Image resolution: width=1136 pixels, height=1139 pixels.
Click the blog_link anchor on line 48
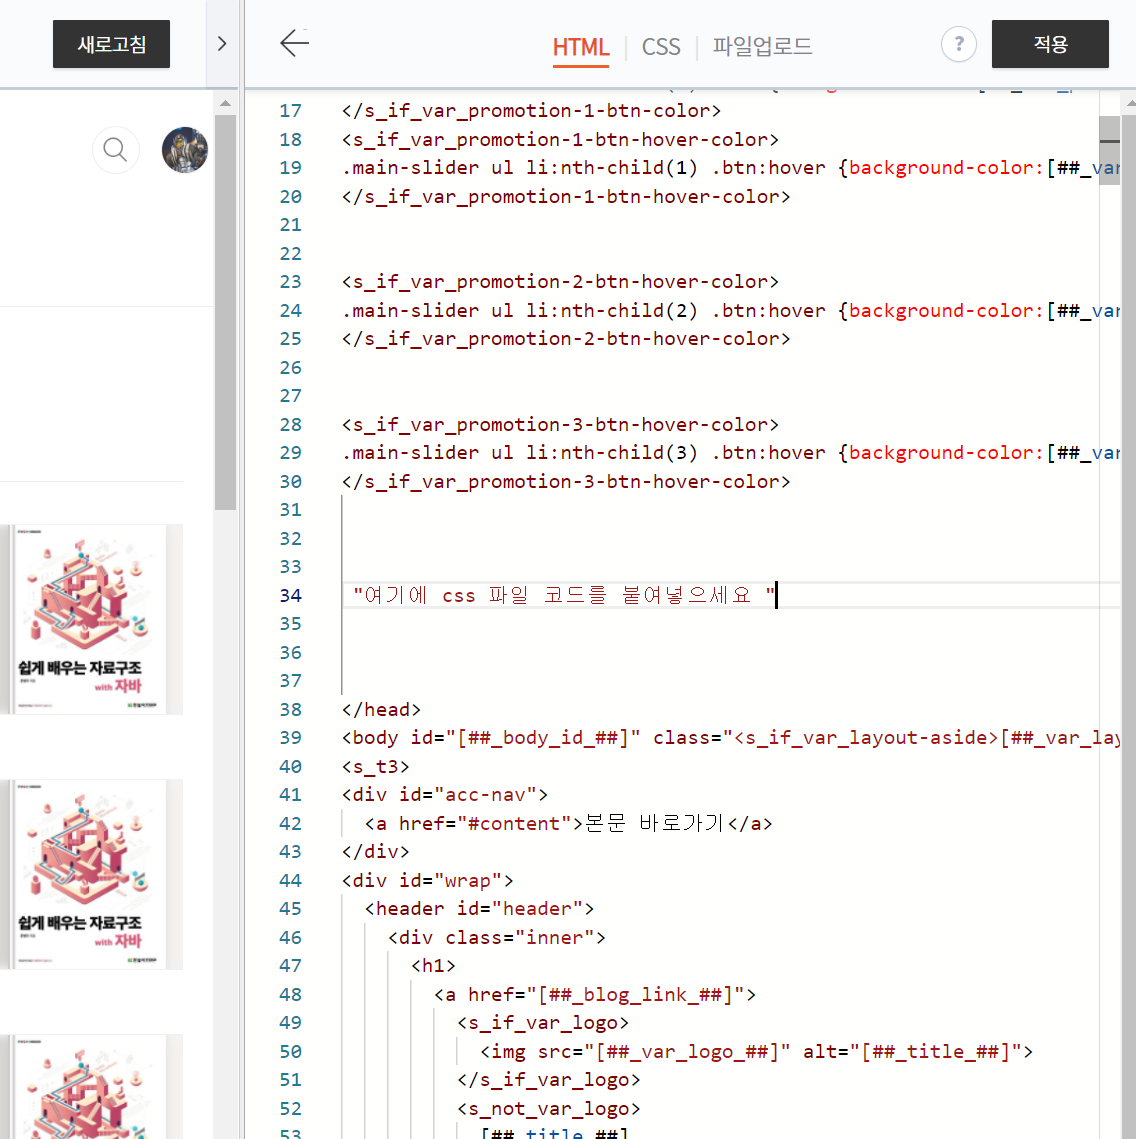pyautogui.click(x=595, y=994)
